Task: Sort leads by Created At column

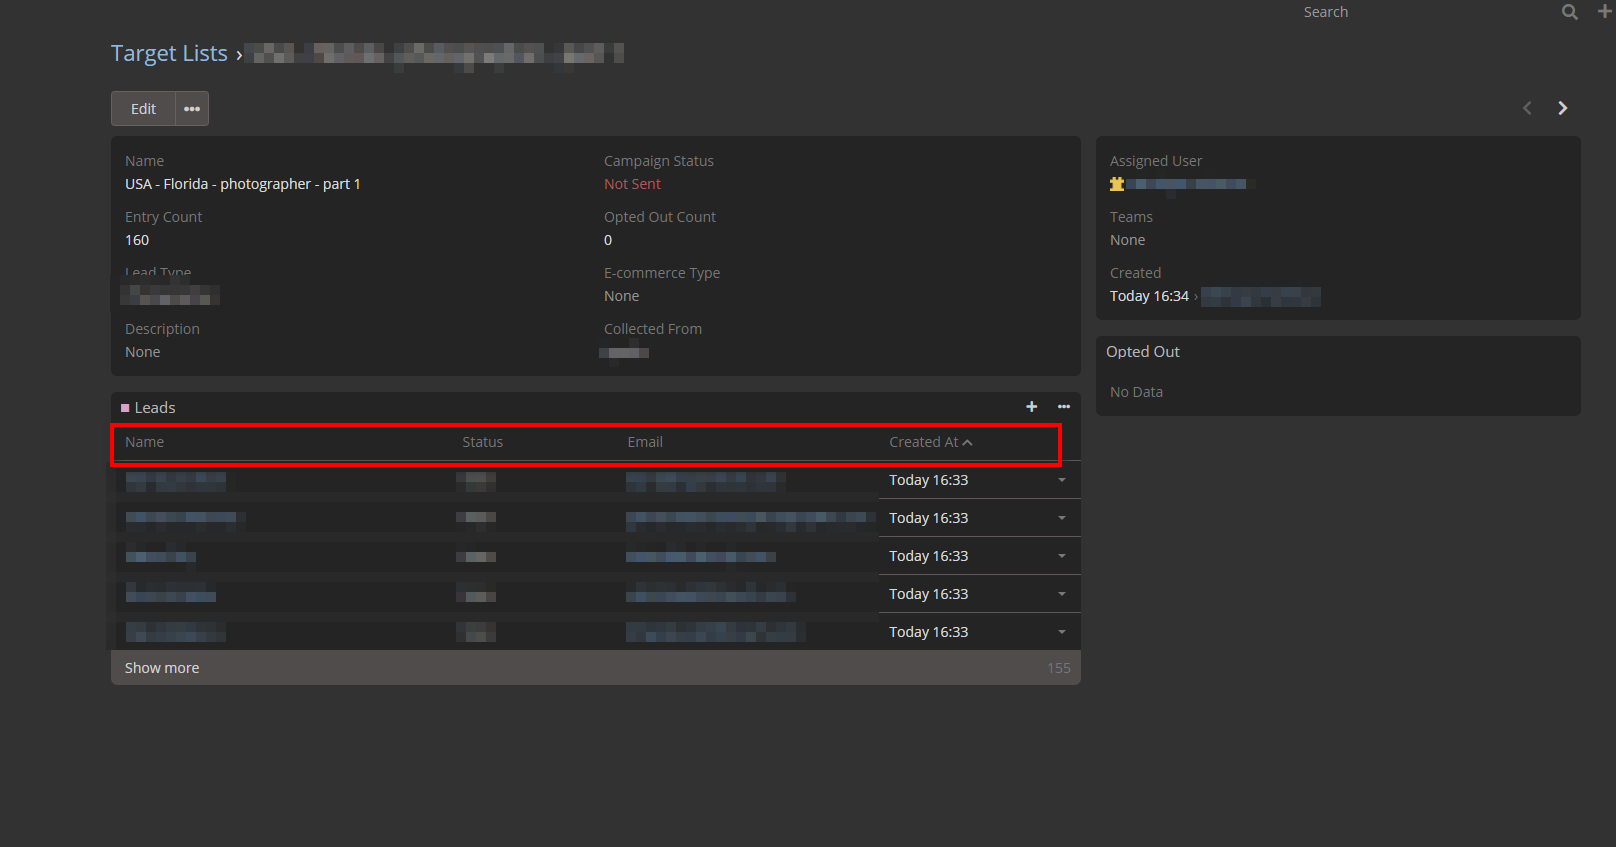Action: click(x=923, y=442)
